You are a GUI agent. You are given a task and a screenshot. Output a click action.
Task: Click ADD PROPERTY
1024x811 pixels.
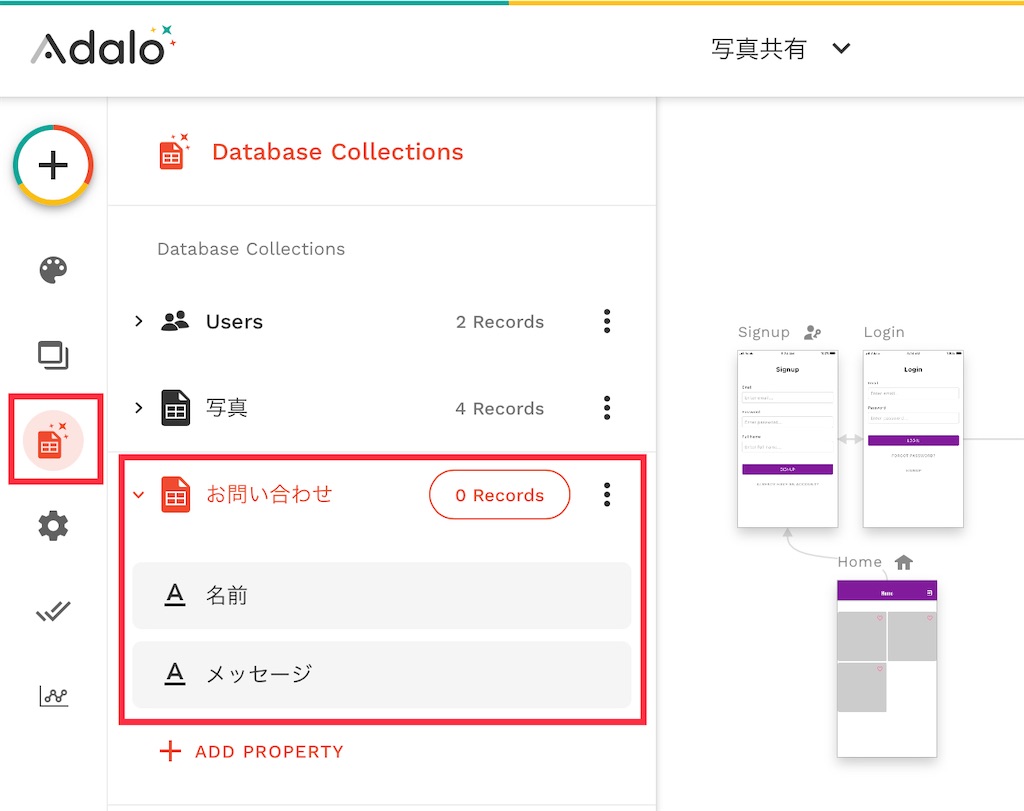pos(251,752)
